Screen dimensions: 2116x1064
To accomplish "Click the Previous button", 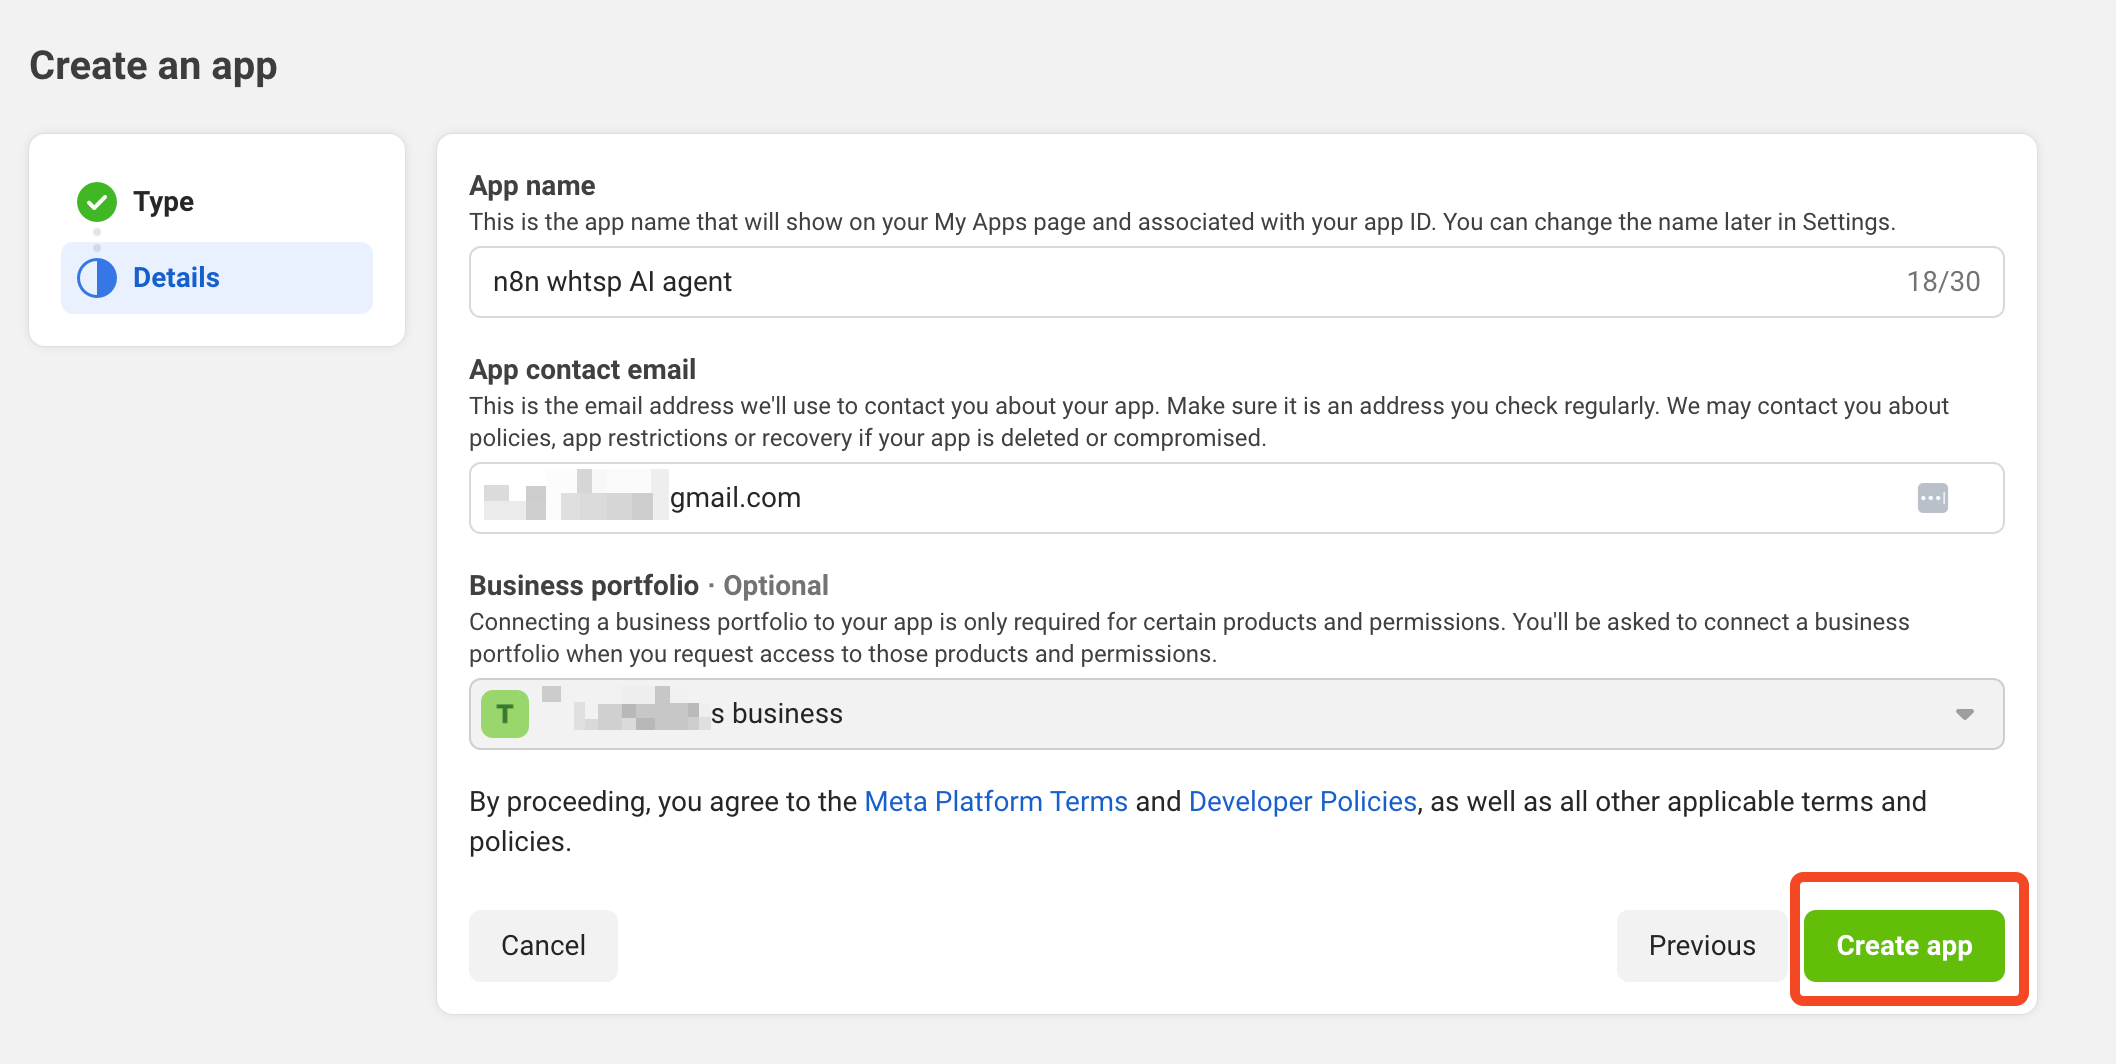I will pos(1701,946).
